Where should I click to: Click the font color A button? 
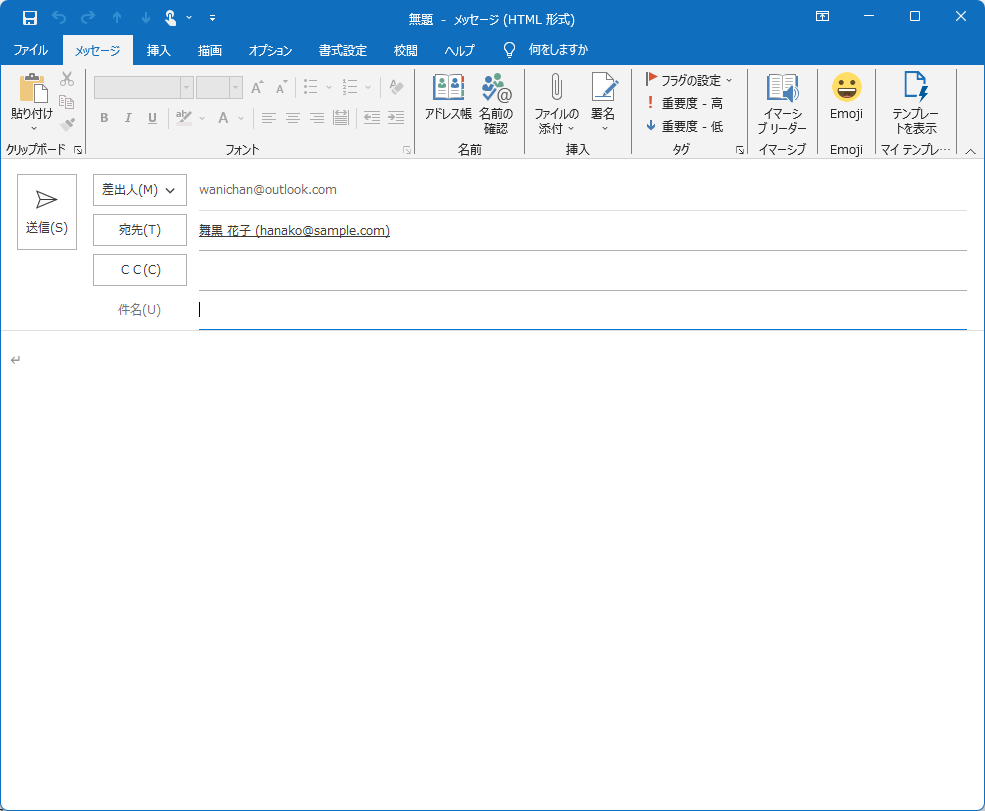pos(223,117)
